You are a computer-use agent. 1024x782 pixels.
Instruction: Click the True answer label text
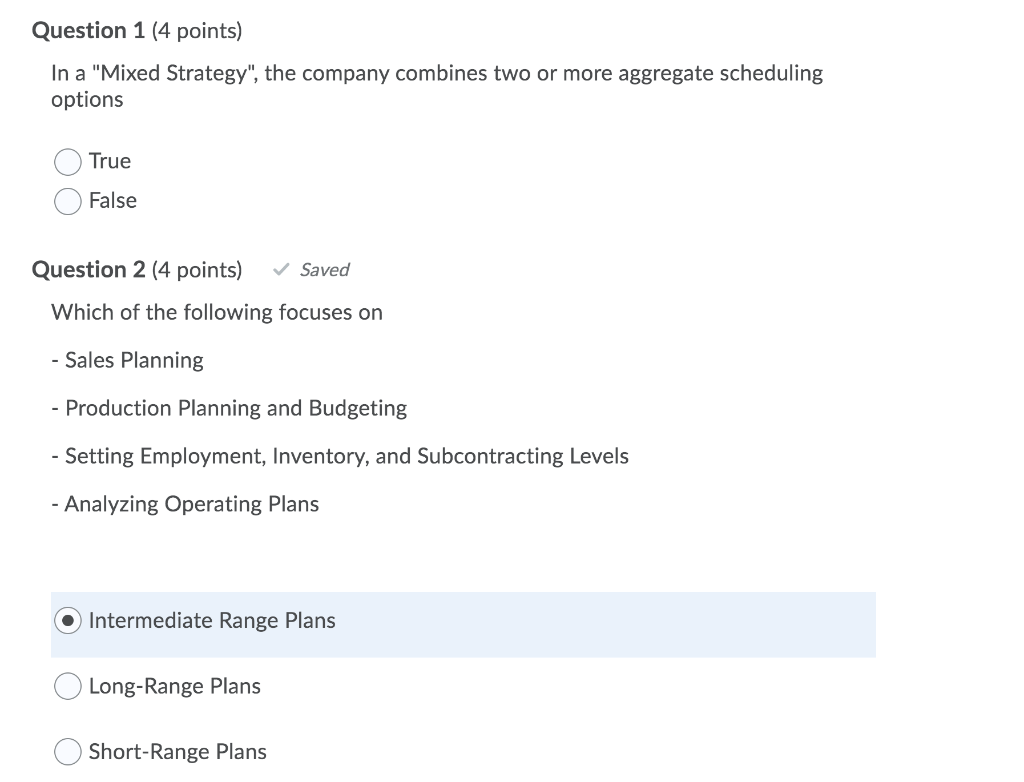coord(109,161)
